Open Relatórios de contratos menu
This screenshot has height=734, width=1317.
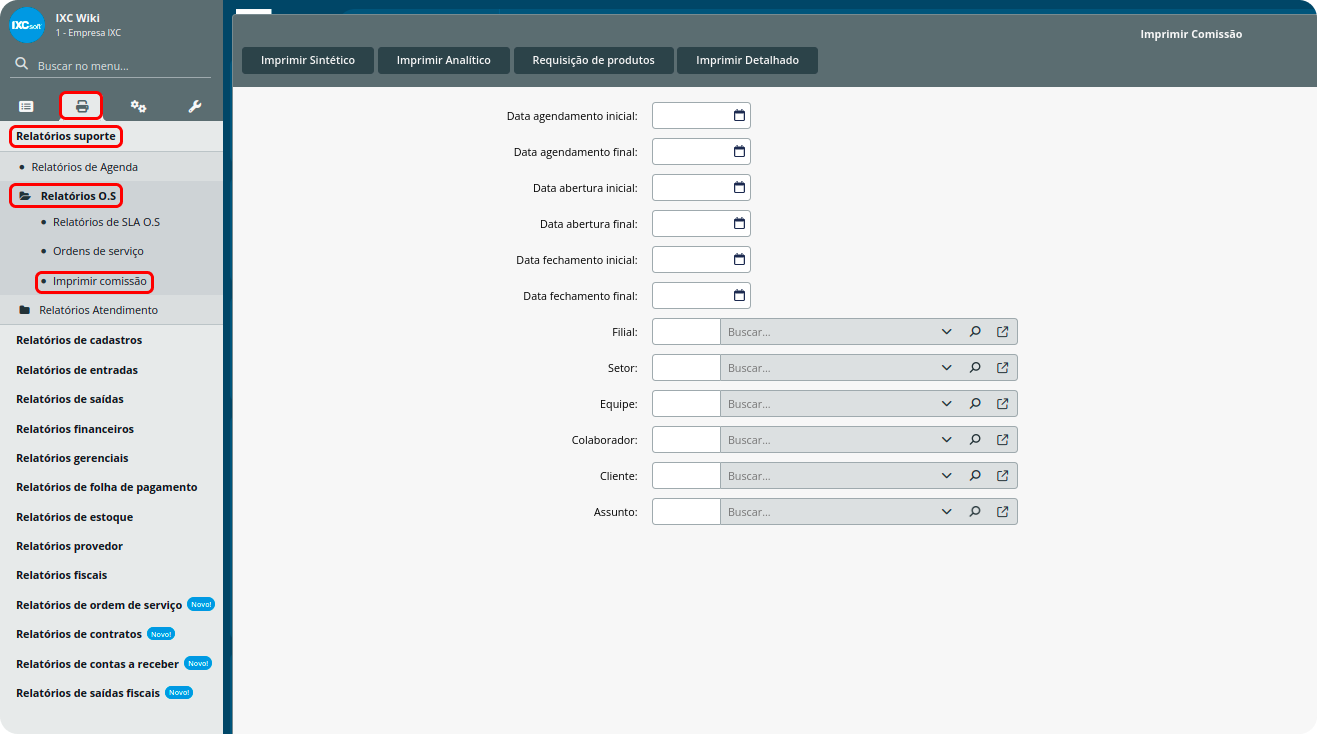[79, 634]
